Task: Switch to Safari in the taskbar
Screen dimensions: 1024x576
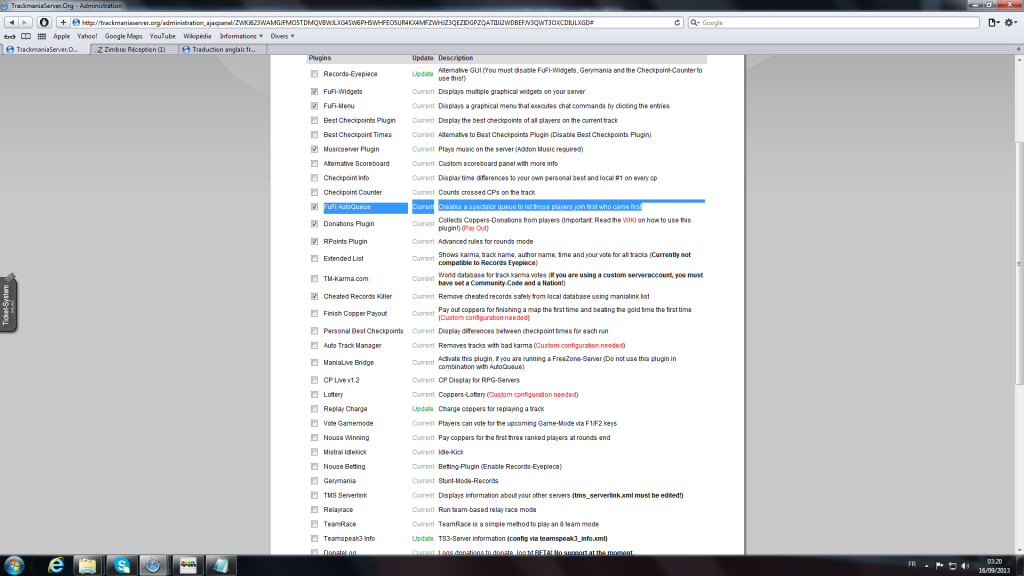Action: pyautogui.click(x=153, y=565)
